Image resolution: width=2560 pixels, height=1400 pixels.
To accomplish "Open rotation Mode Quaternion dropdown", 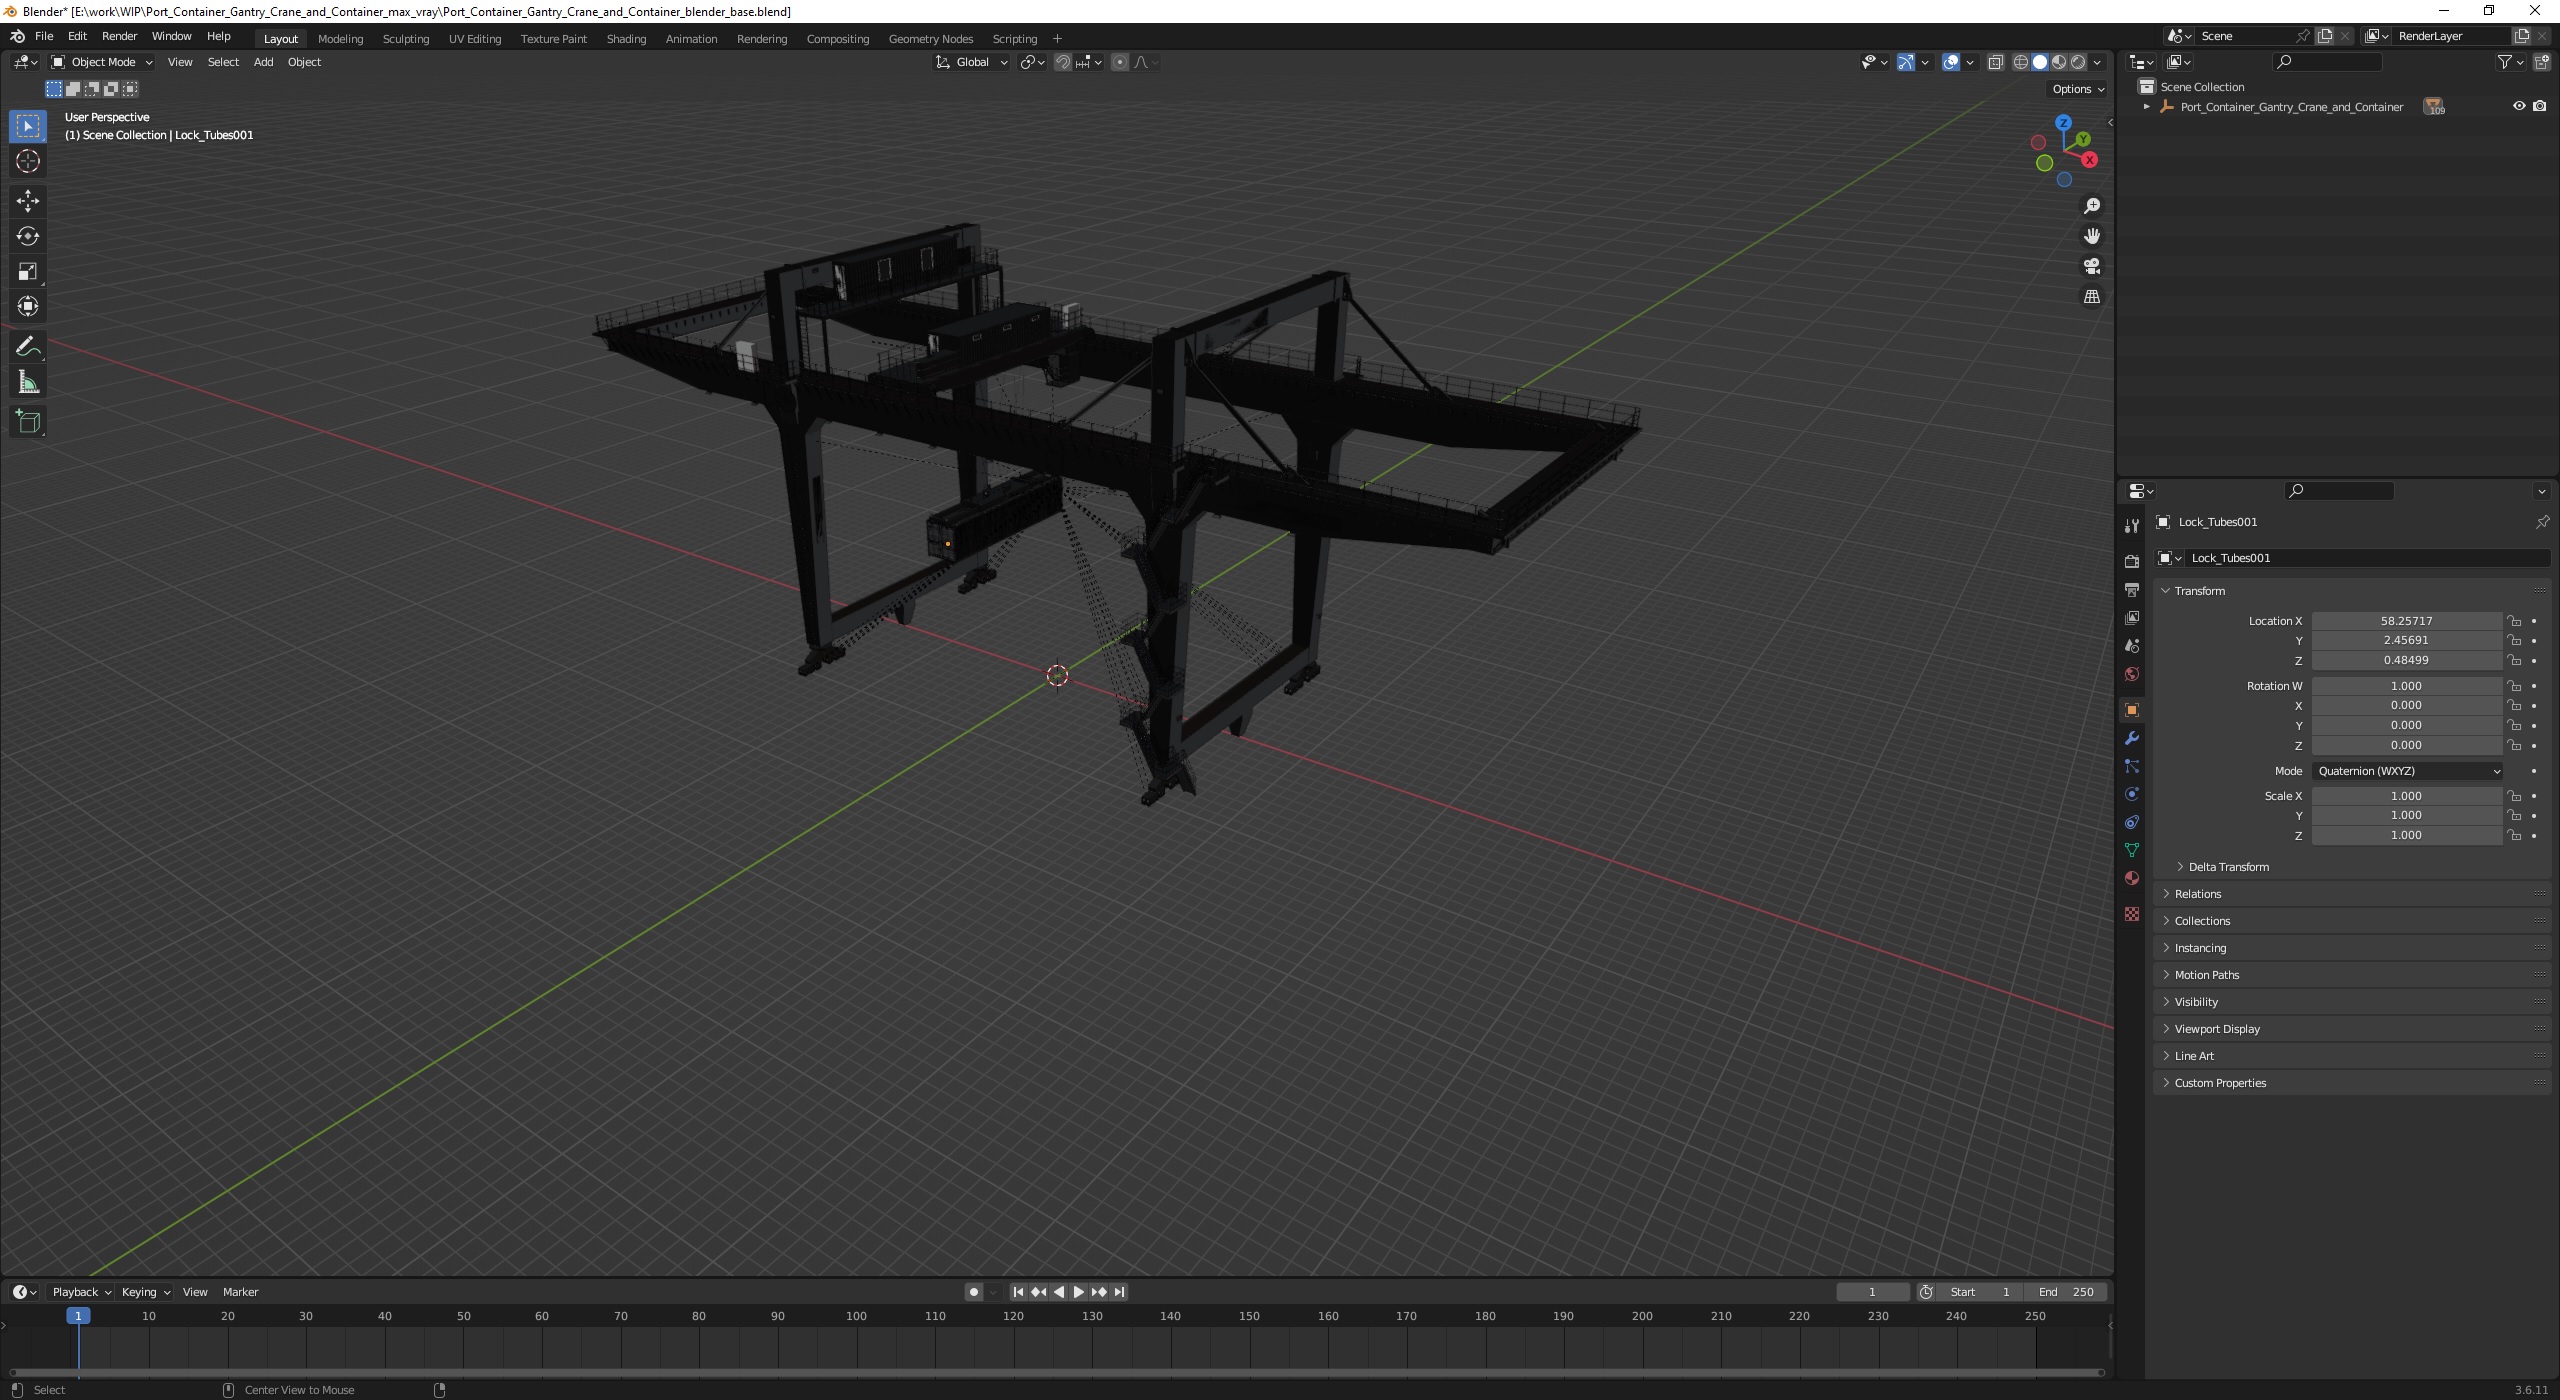I will (x=2408, y=771).
